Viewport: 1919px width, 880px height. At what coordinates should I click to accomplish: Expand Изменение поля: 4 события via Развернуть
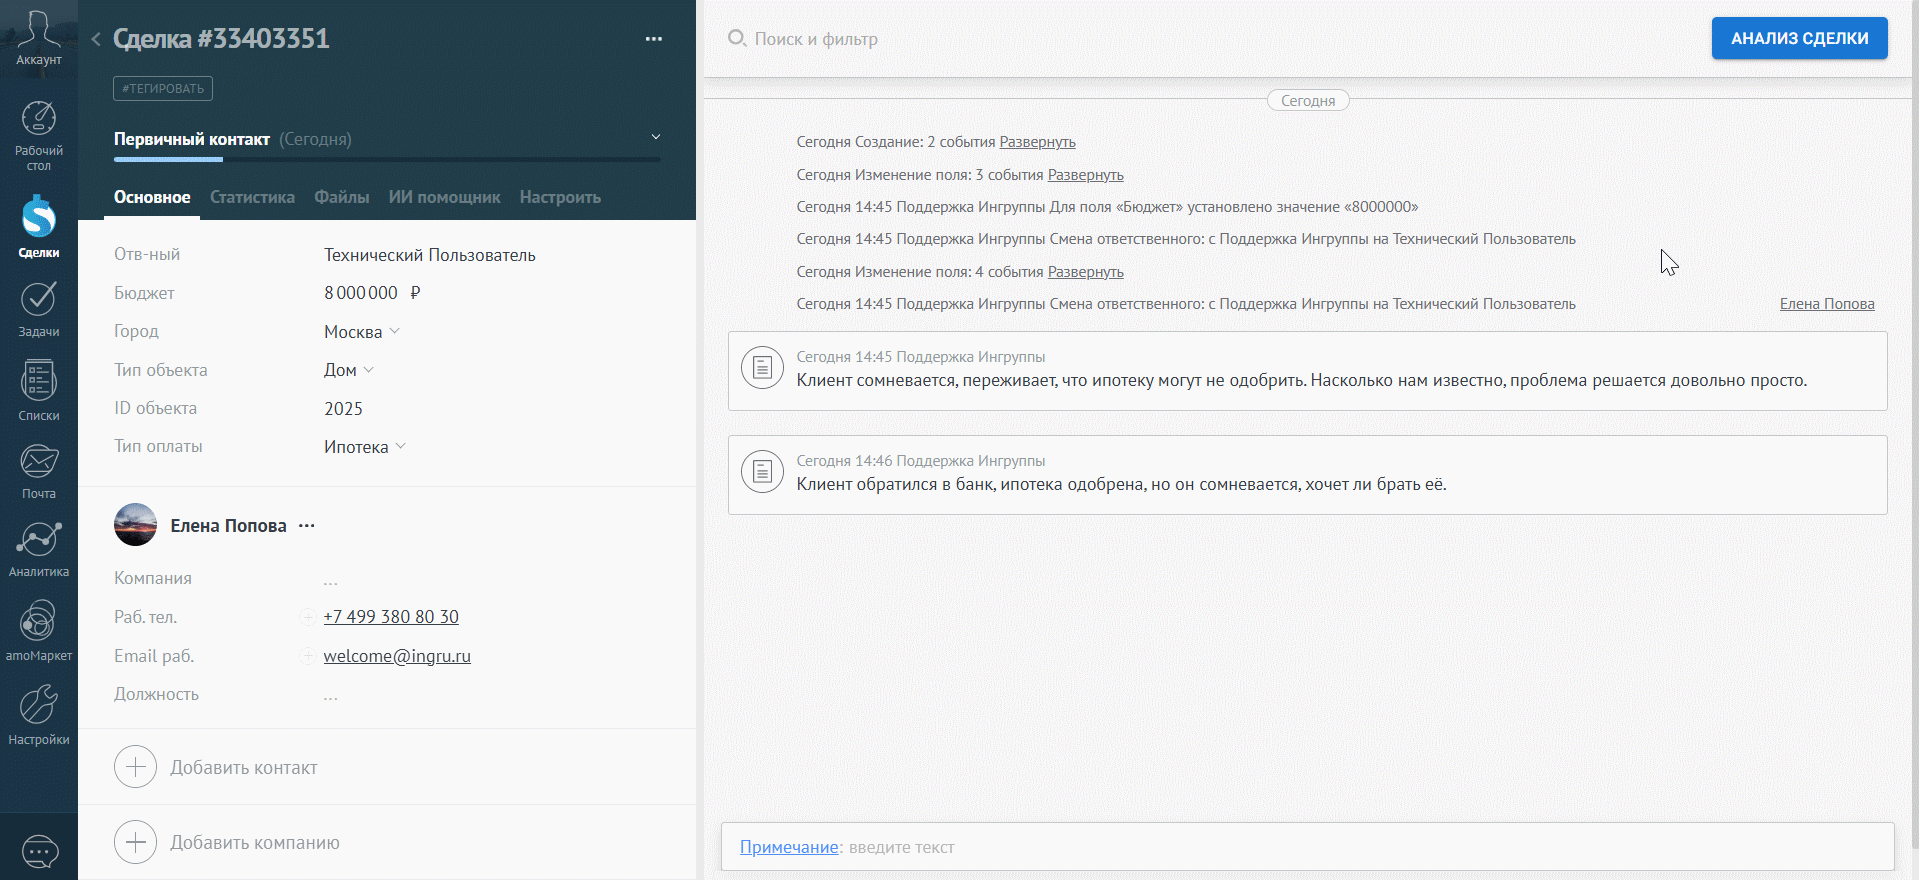[1085, 272]
